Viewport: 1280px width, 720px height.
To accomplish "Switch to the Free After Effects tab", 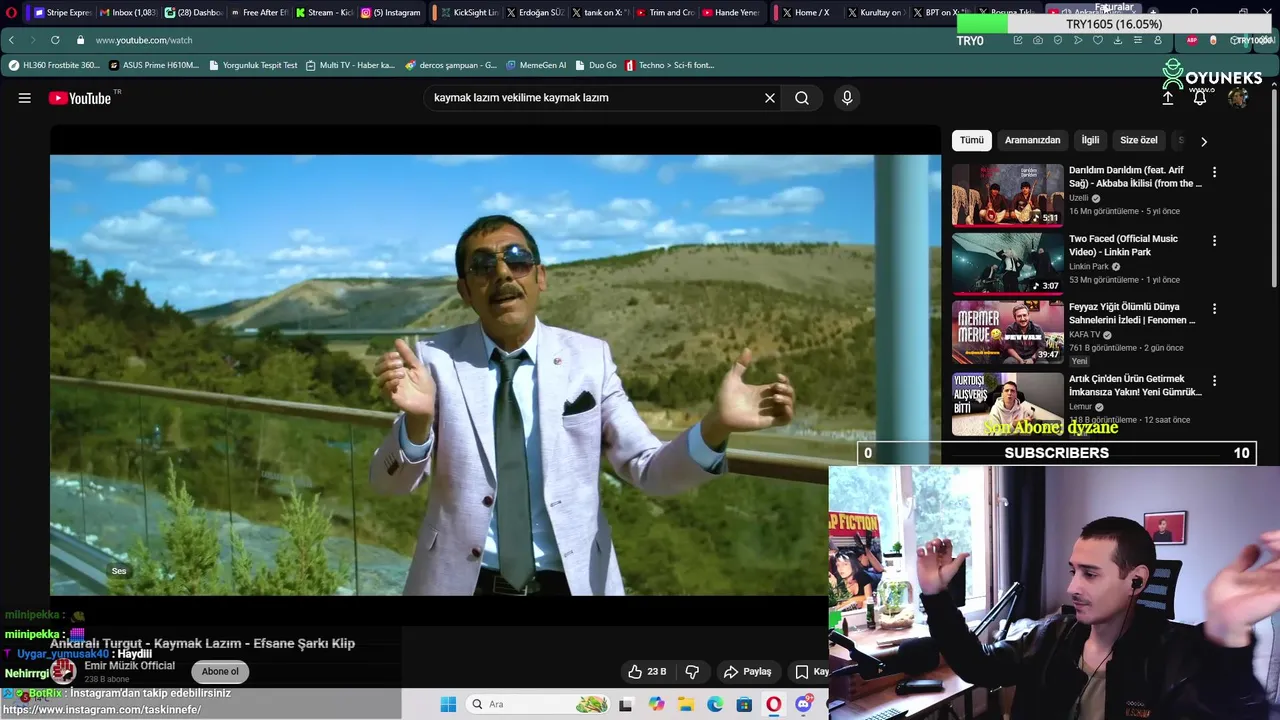I will click(259, 13).
